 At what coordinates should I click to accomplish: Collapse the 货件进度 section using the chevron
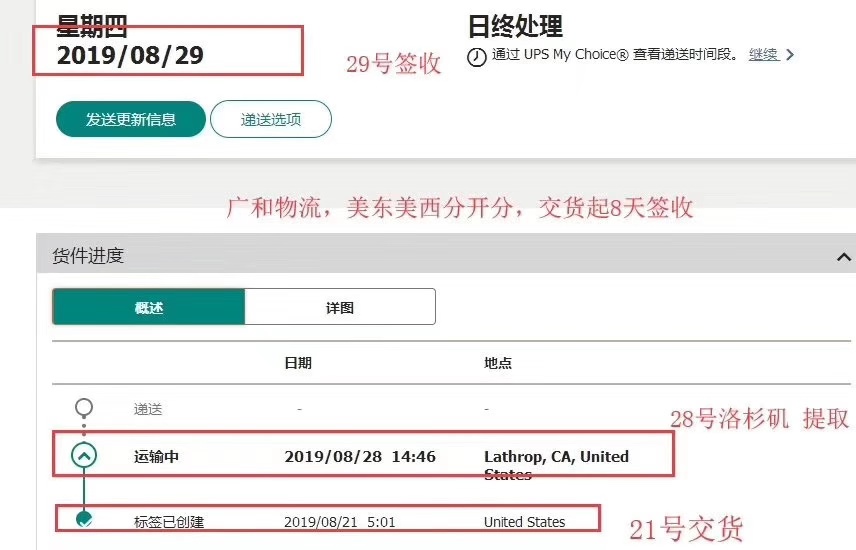[843, 257]
